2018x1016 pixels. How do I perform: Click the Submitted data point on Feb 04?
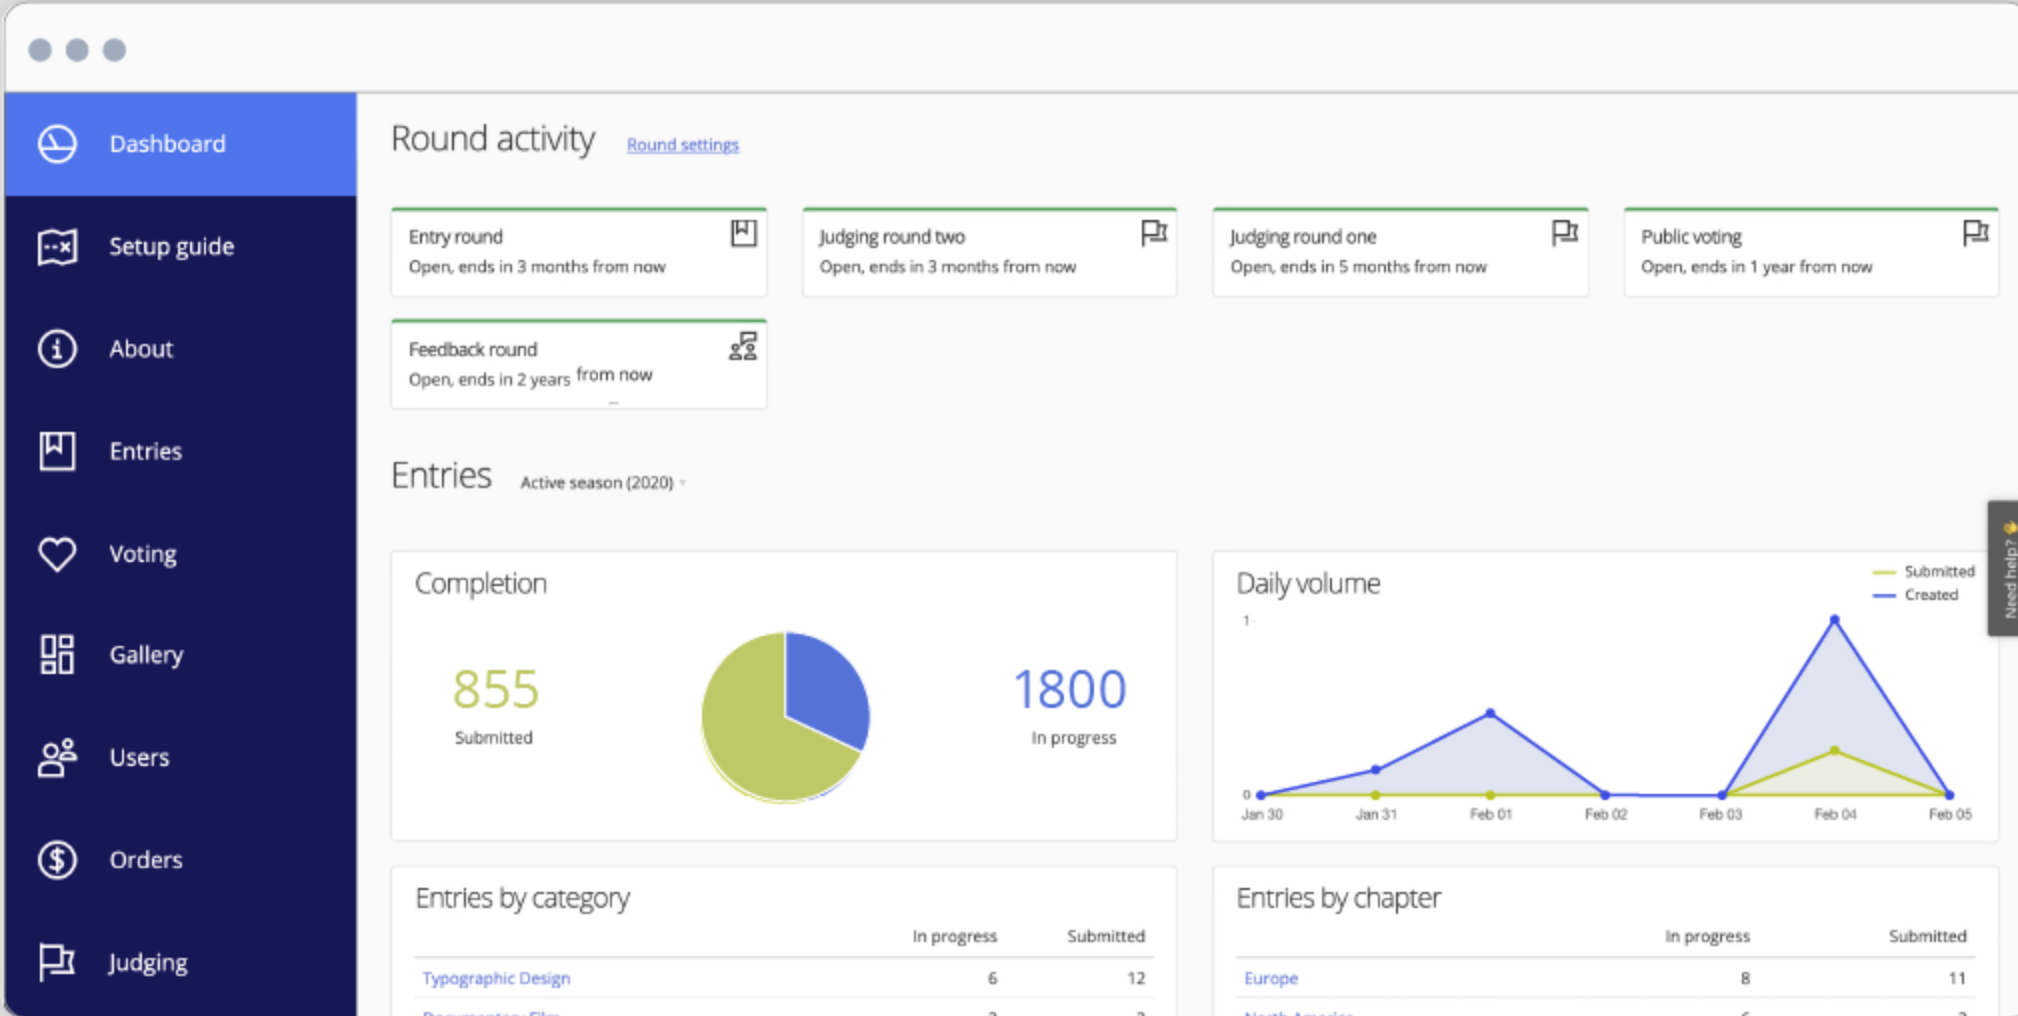[1835, 750]
